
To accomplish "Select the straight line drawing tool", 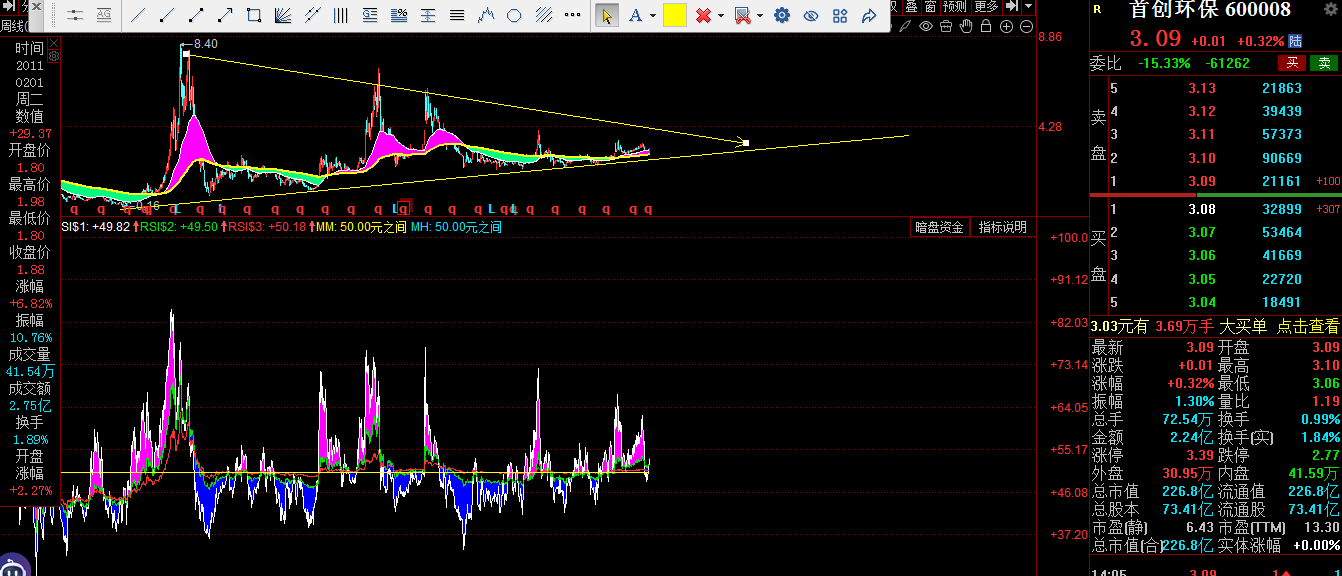I will [138, 15].
